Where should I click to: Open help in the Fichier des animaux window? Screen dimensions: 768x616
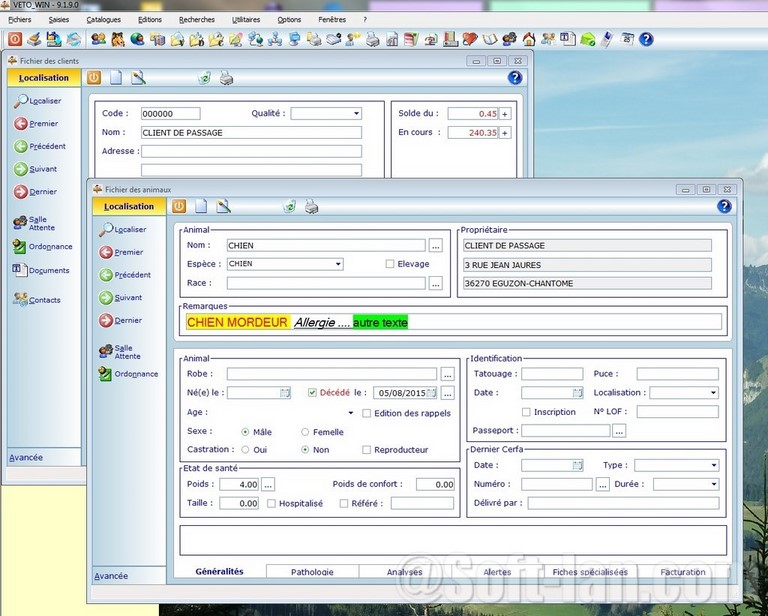coord(724,206)
